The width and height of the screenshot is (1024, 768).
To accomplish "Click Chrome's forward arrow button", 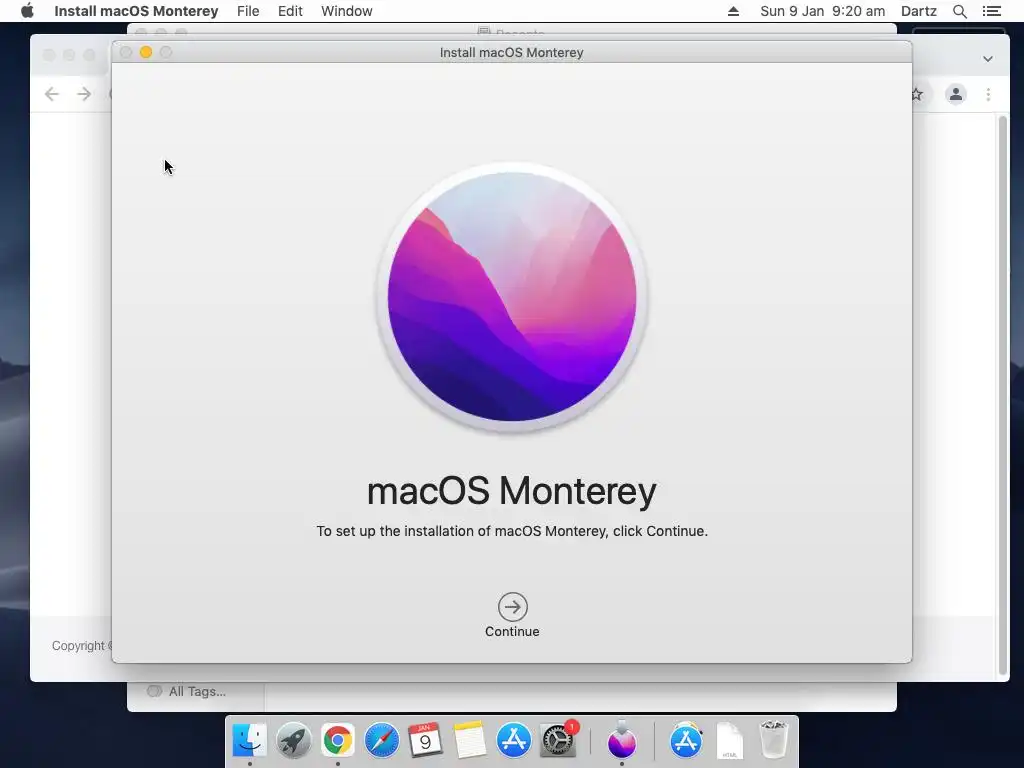I will (x=84, y=94).
